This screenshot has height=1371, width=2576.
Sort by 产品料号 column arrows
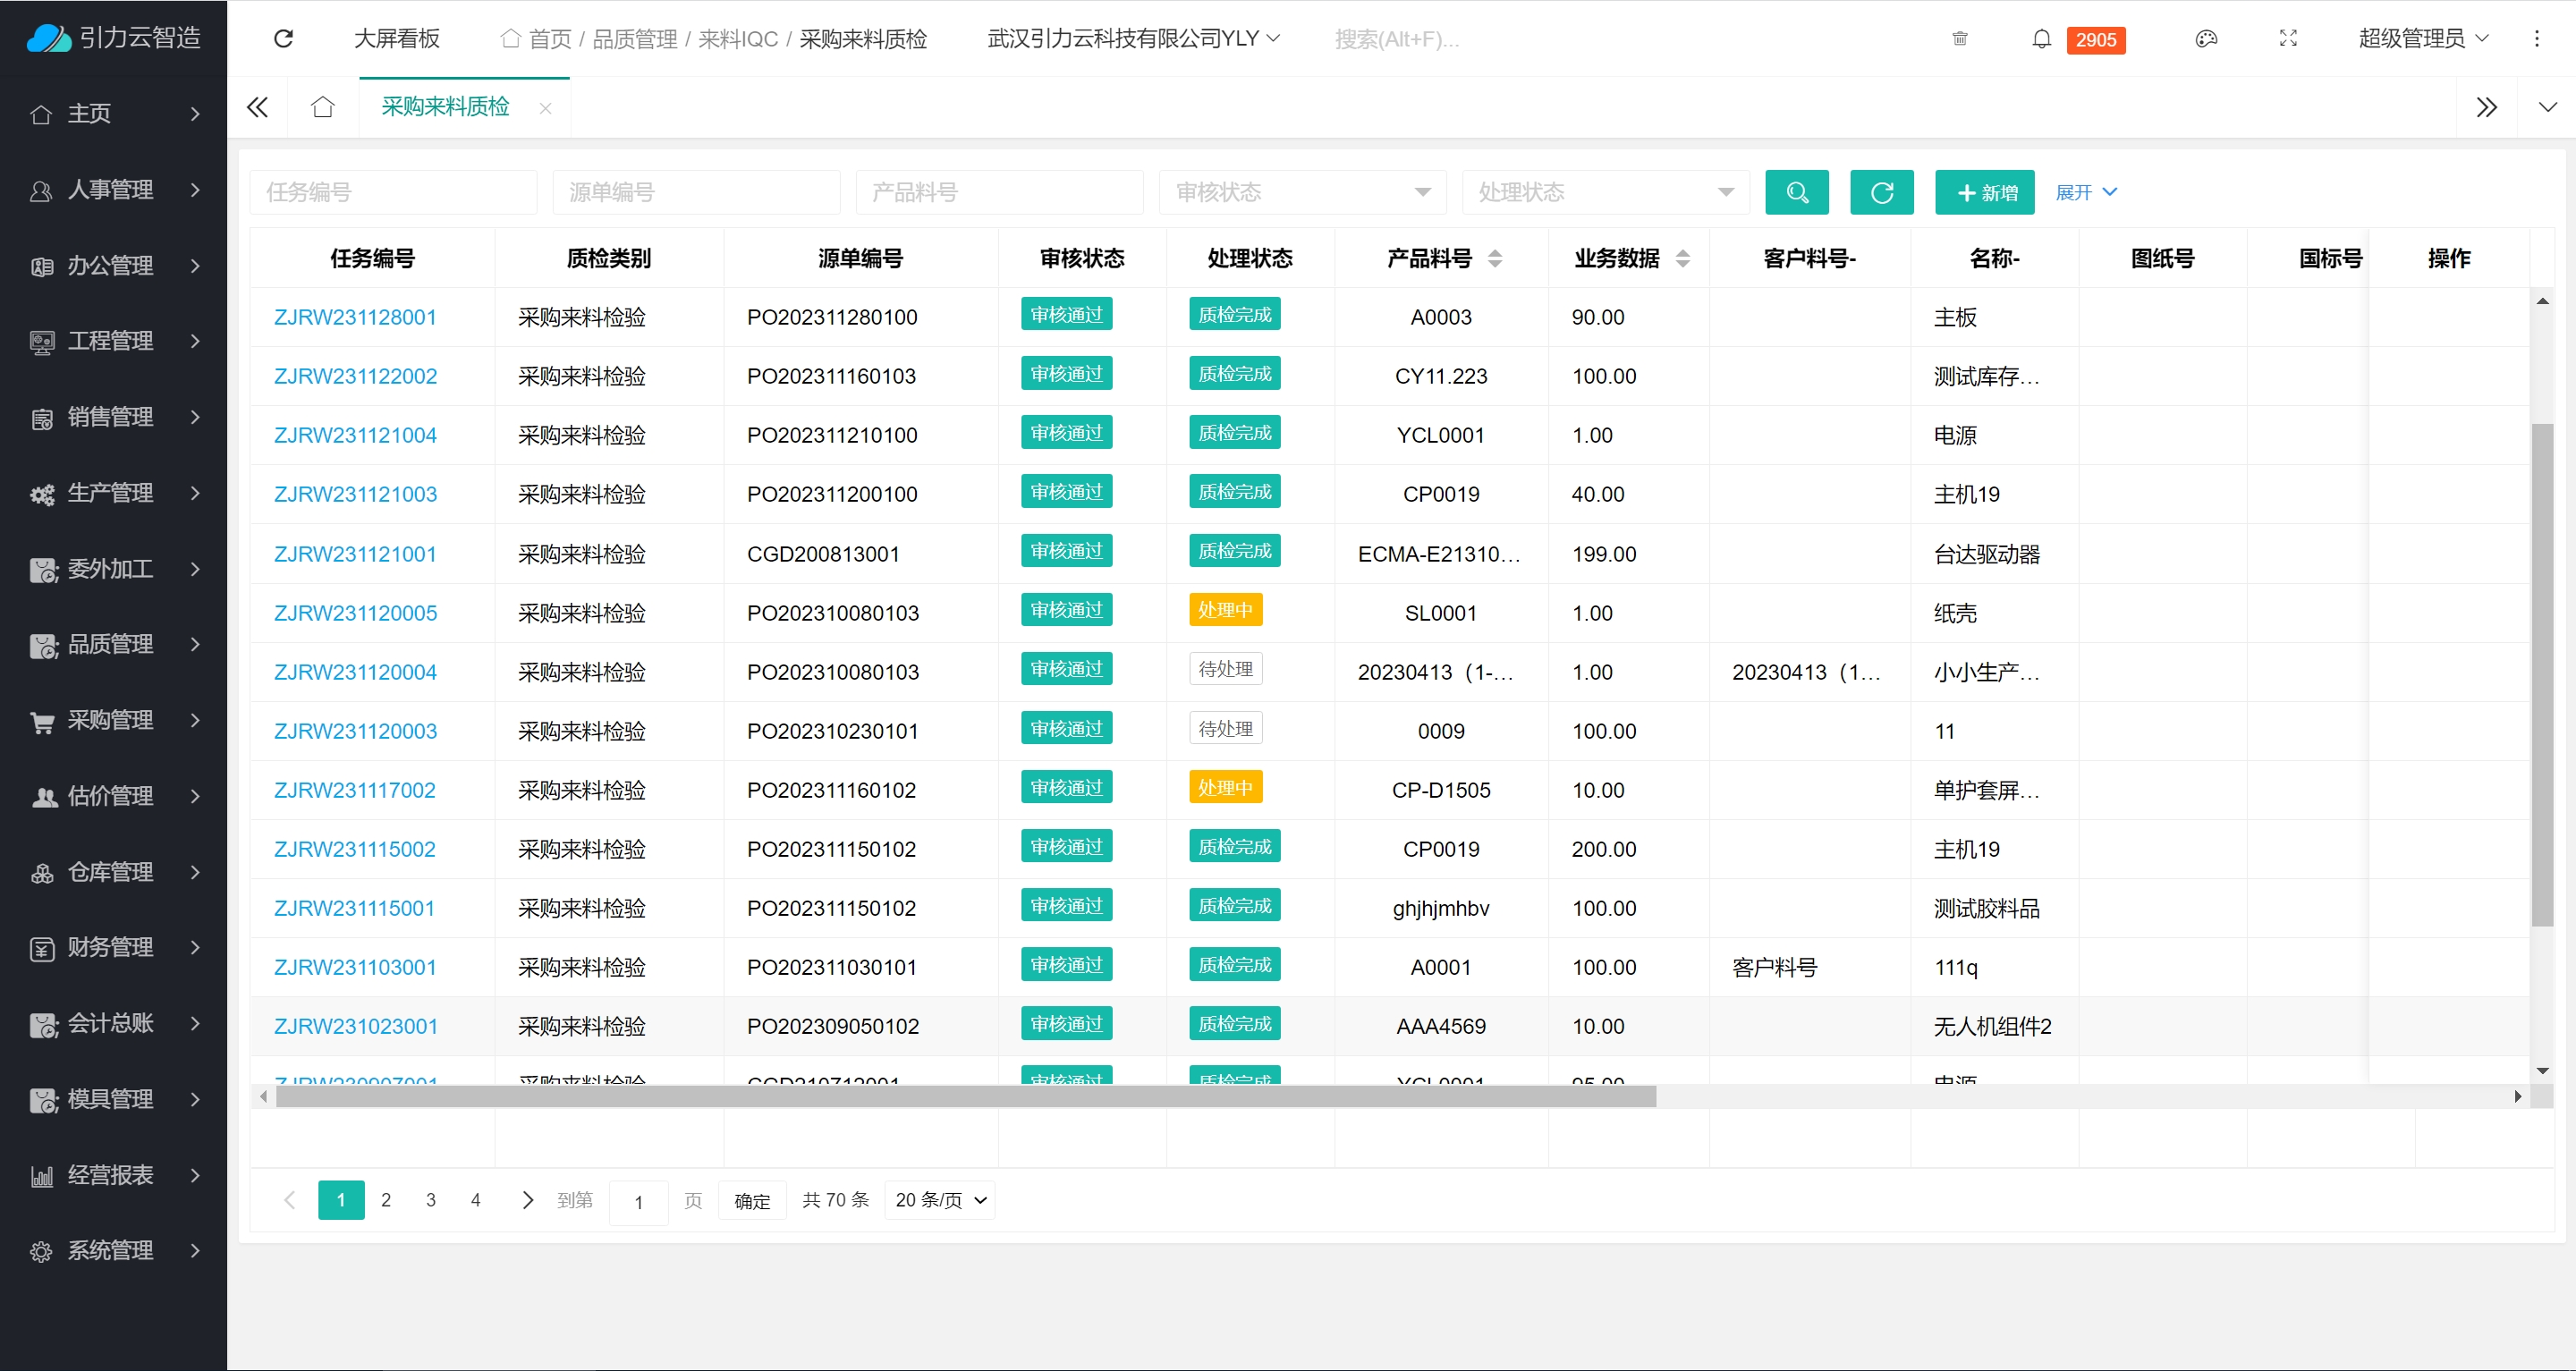[1494, 259]
